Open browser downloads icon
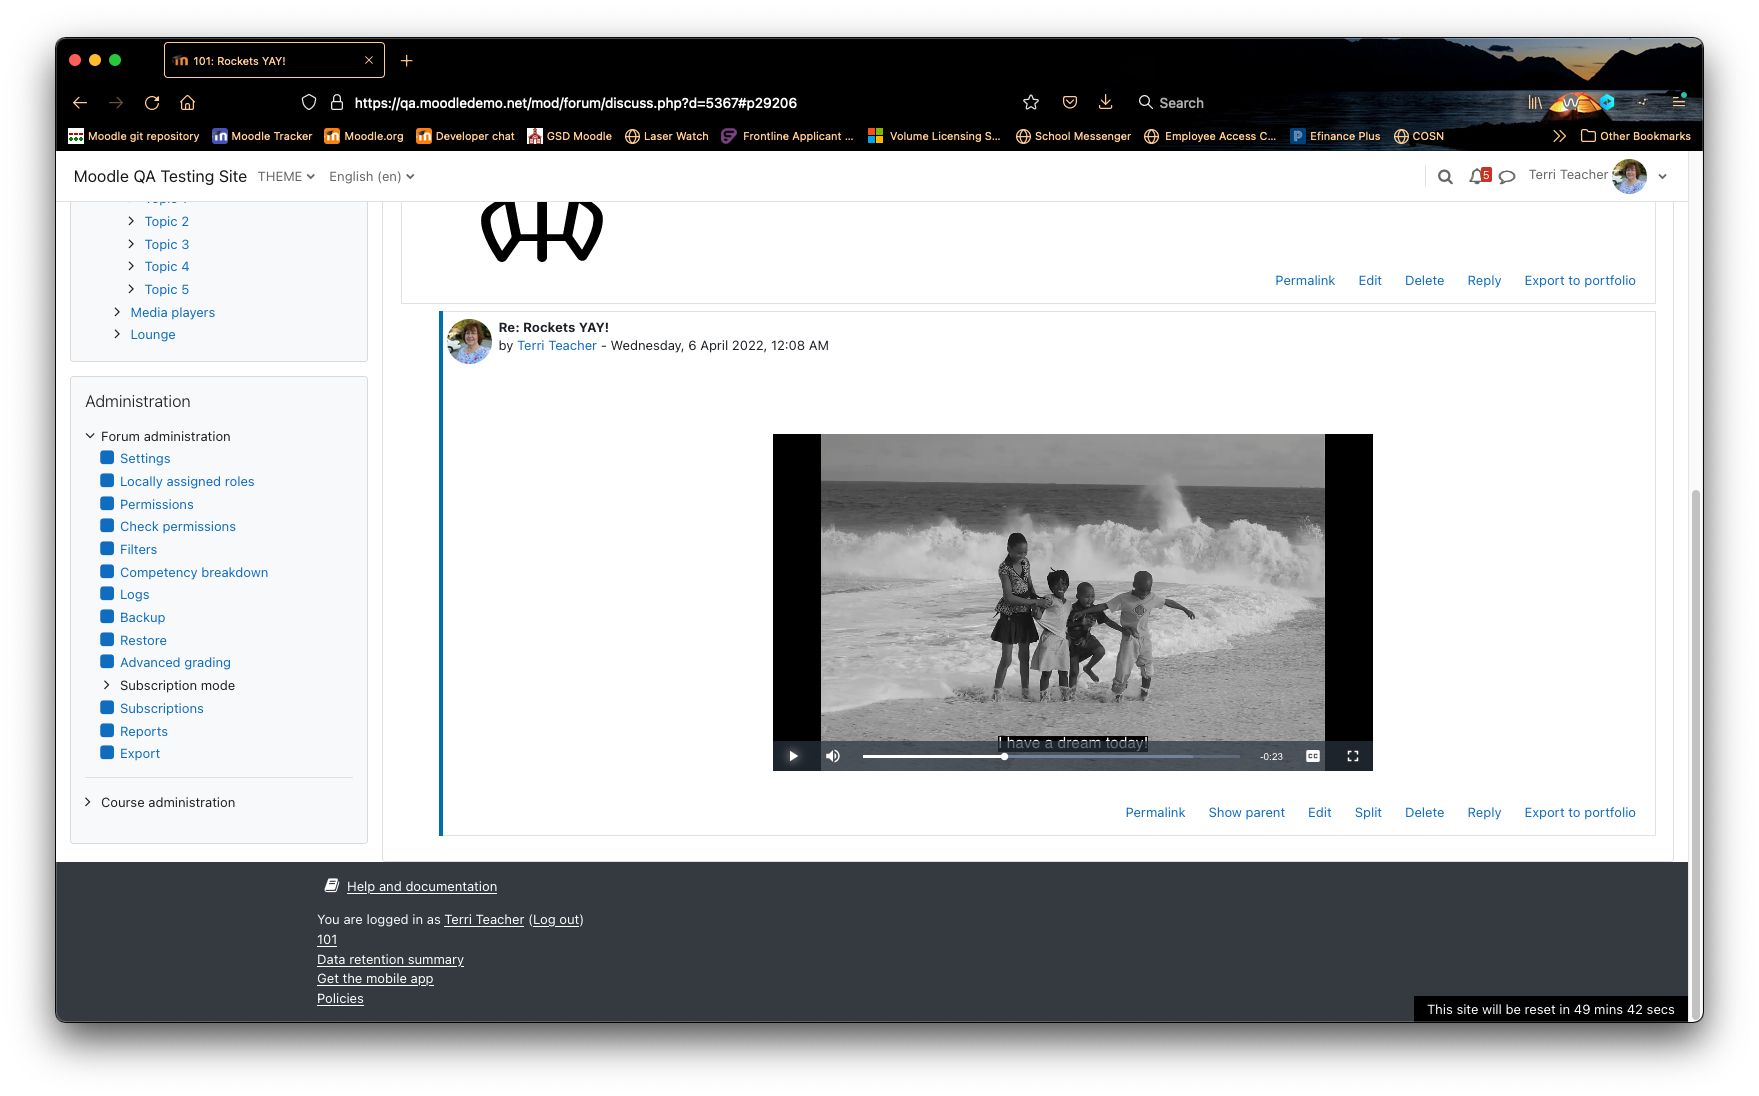The width and height of the screenshot is (1759, 1096). (x=1105, y=102)
